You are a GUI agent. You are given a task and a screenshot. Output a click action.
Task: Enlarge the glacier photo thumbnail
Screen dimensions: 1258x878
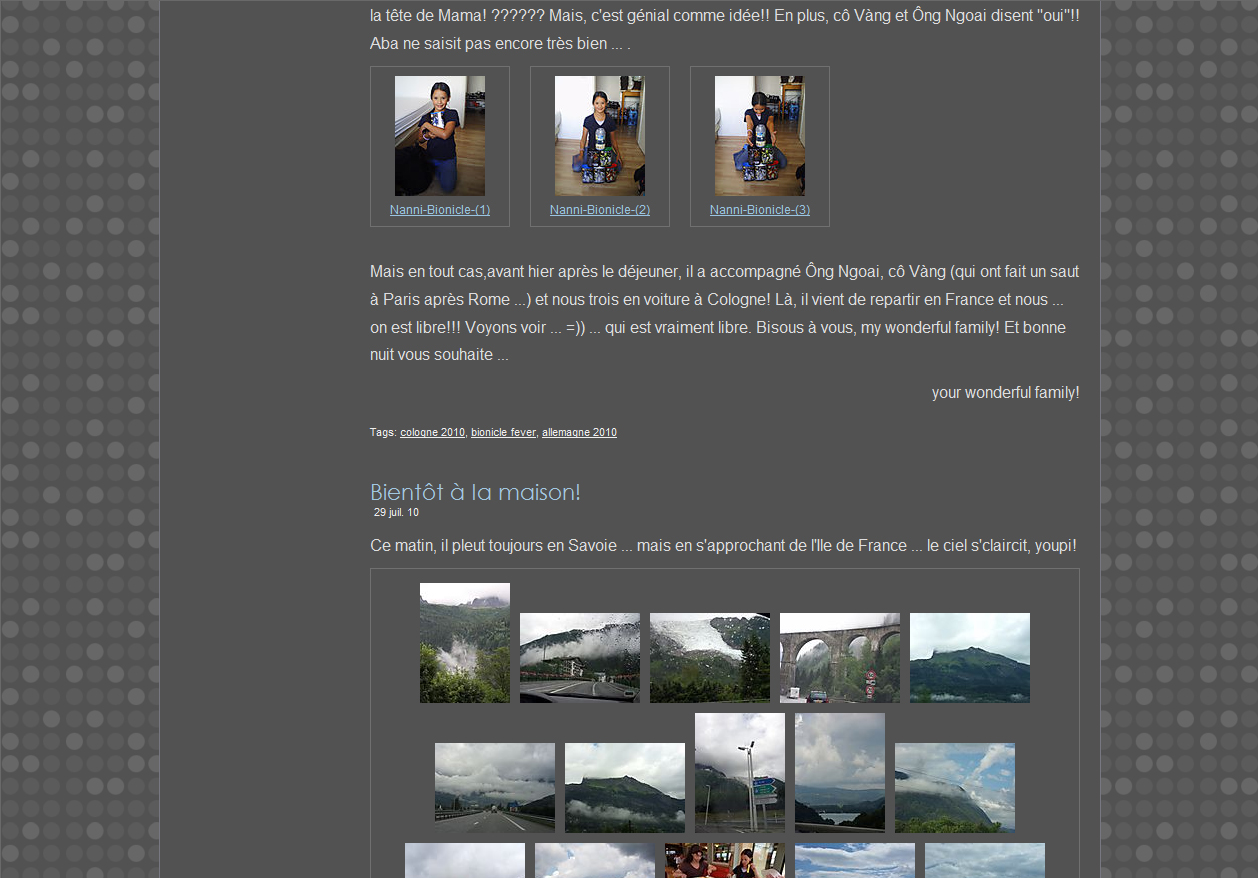[710, 658]
